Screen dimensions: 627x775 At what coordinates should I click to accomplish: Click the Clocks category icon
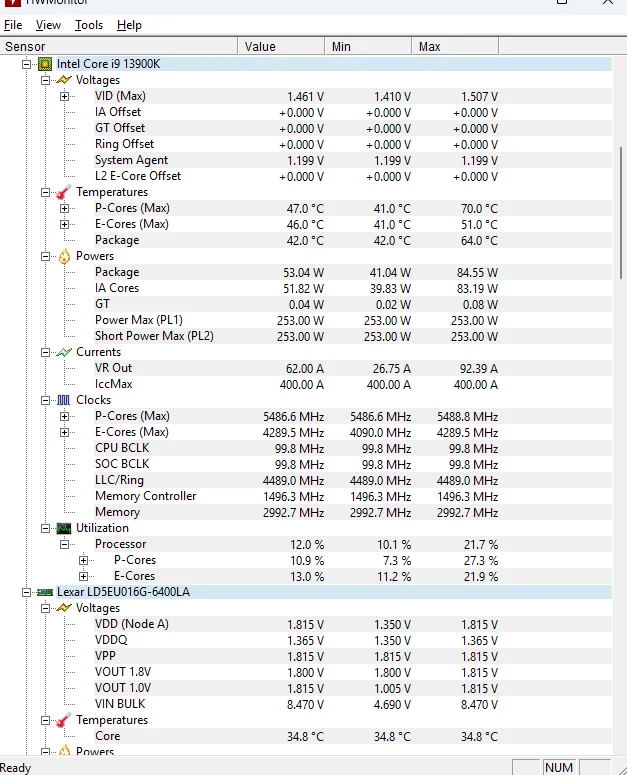[x=64, y=400]
